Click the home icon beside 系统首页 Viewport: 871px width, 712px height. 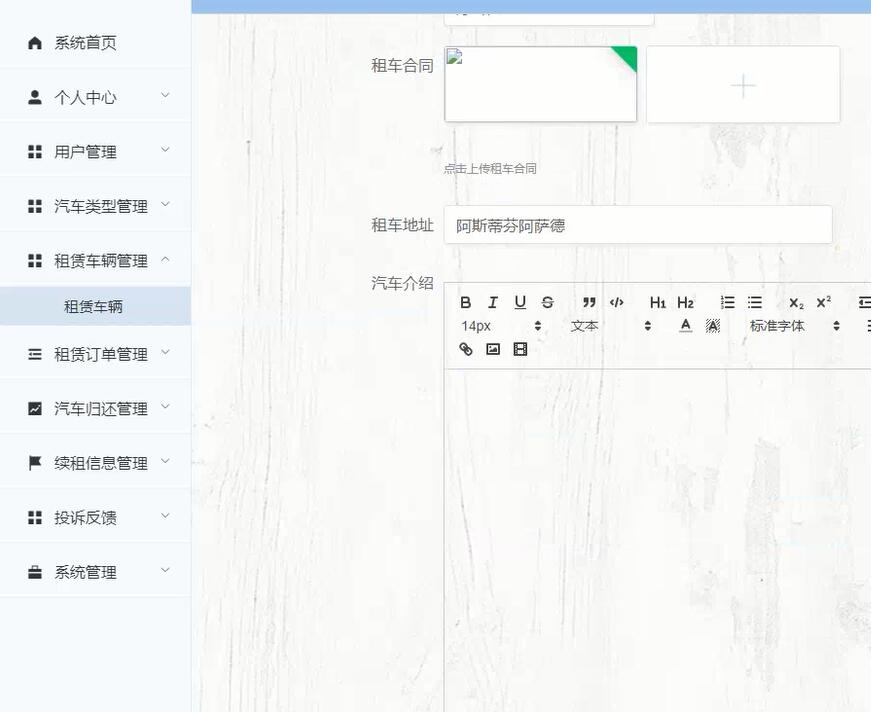(34, 43)
